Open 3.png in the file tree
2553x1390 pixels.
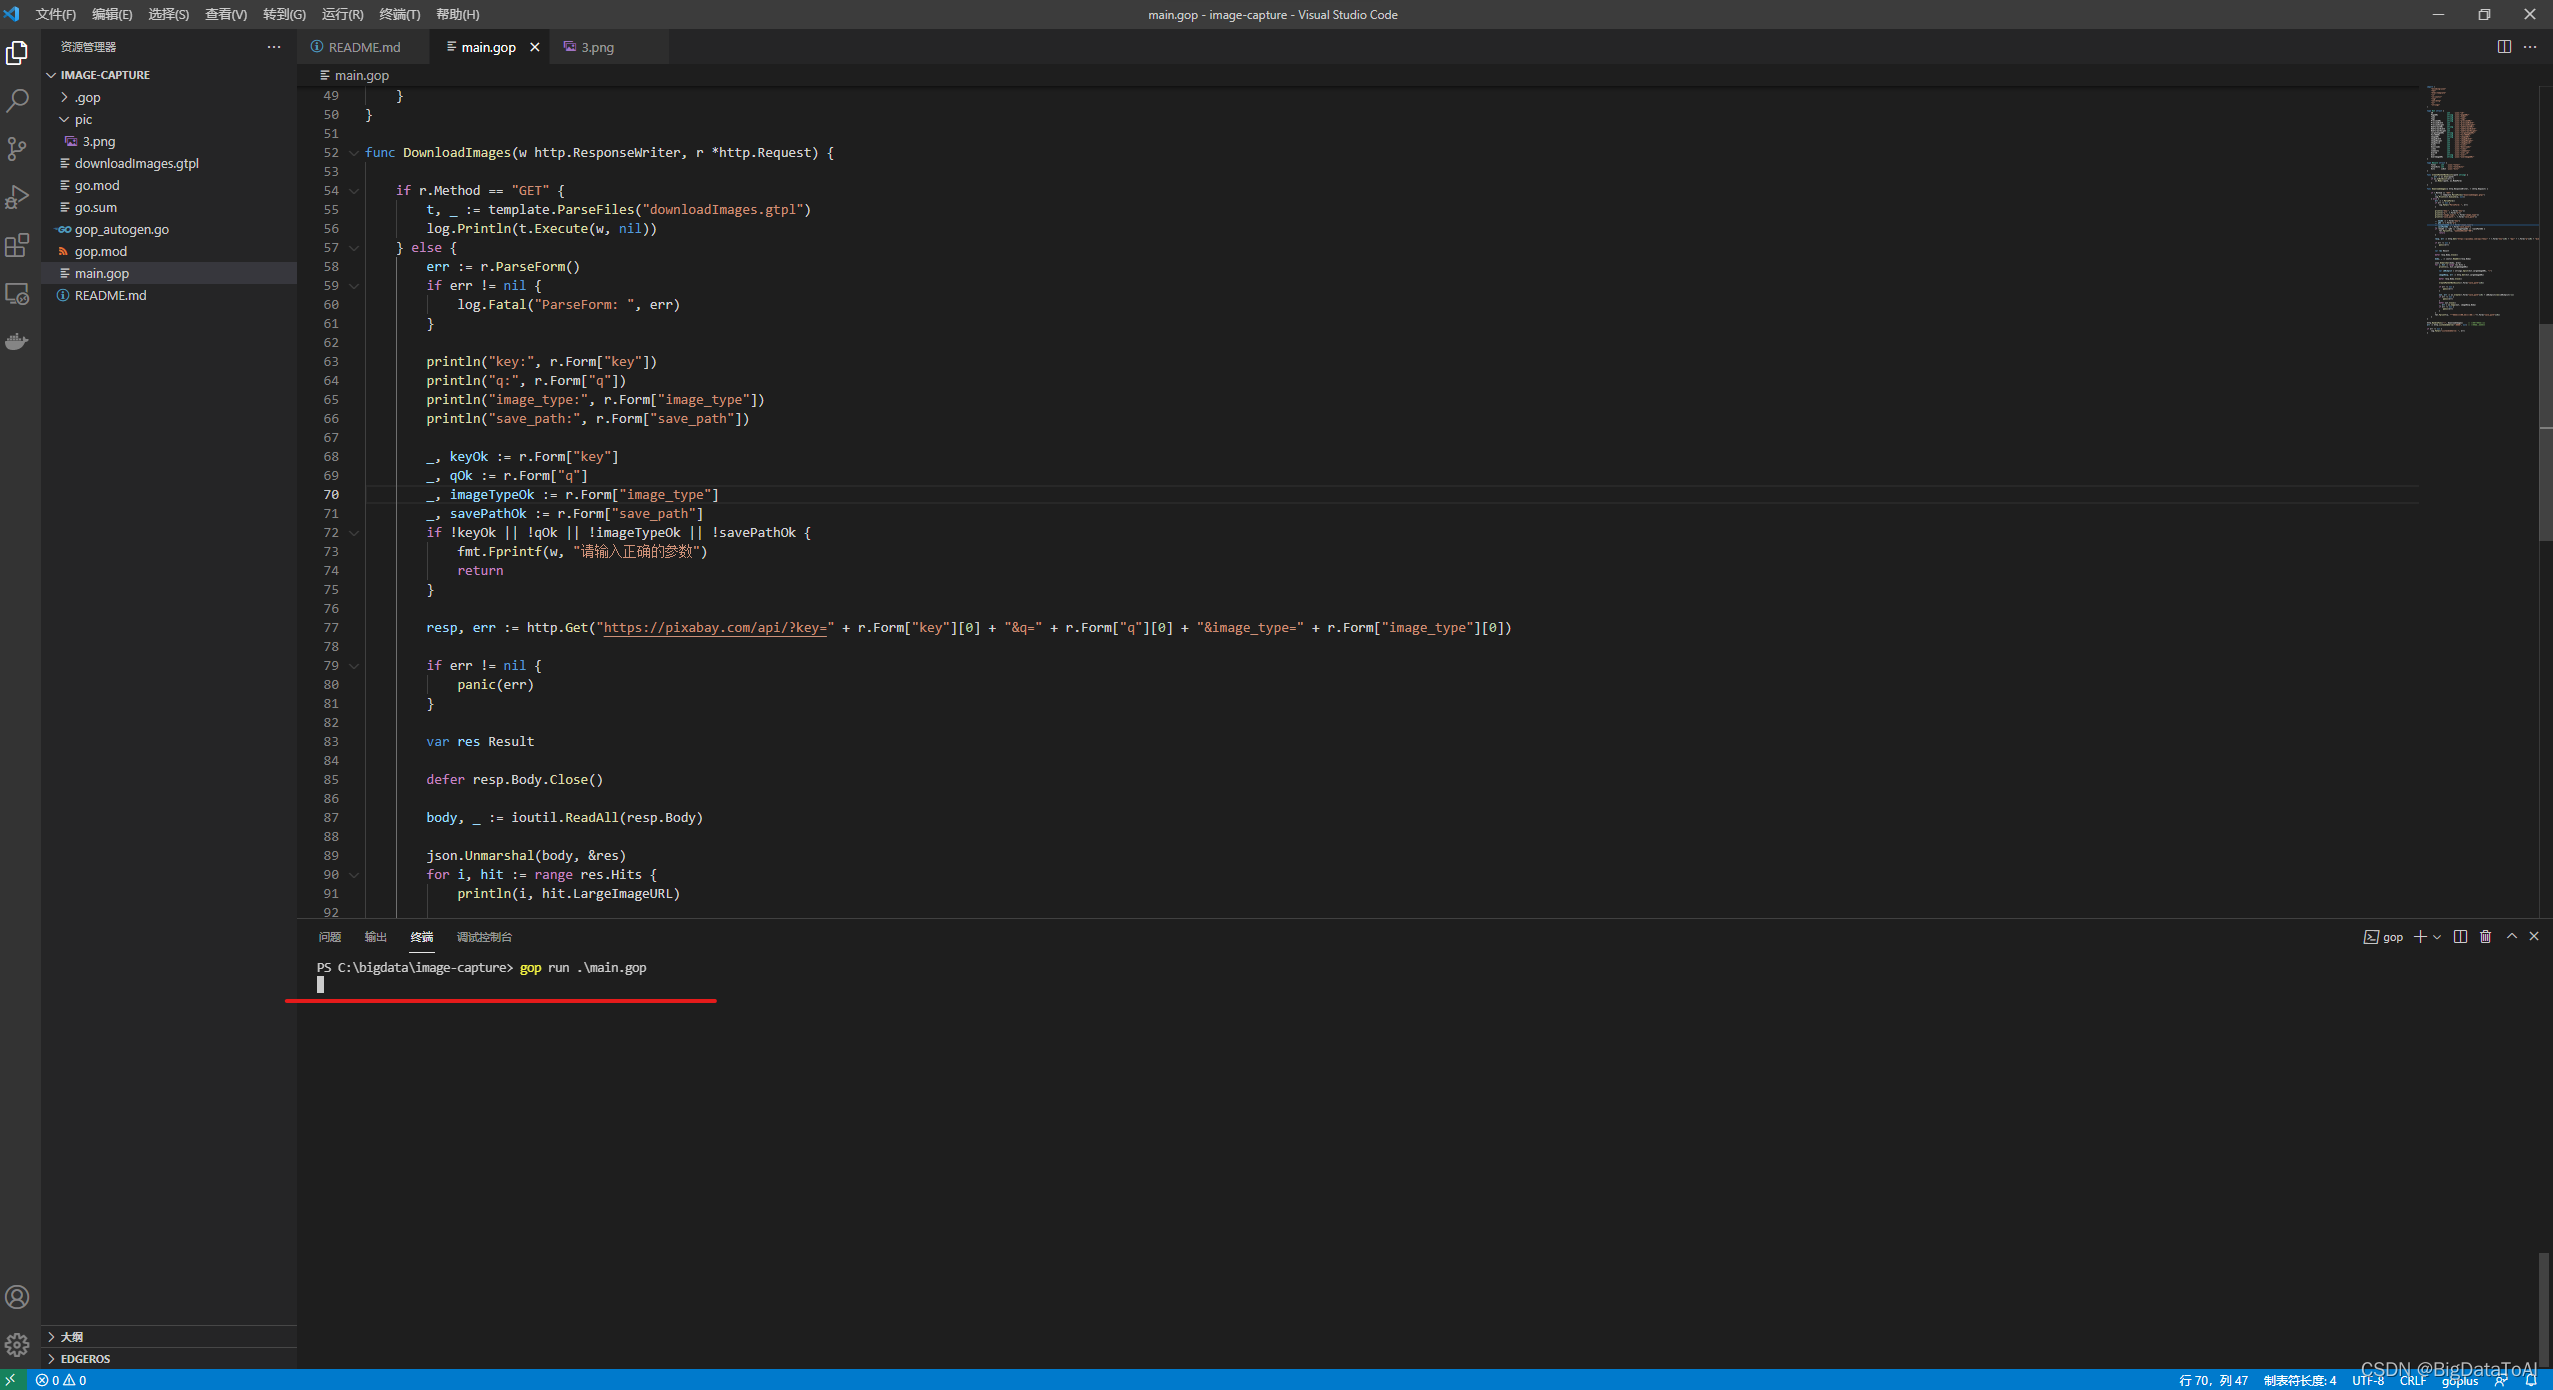169,141
